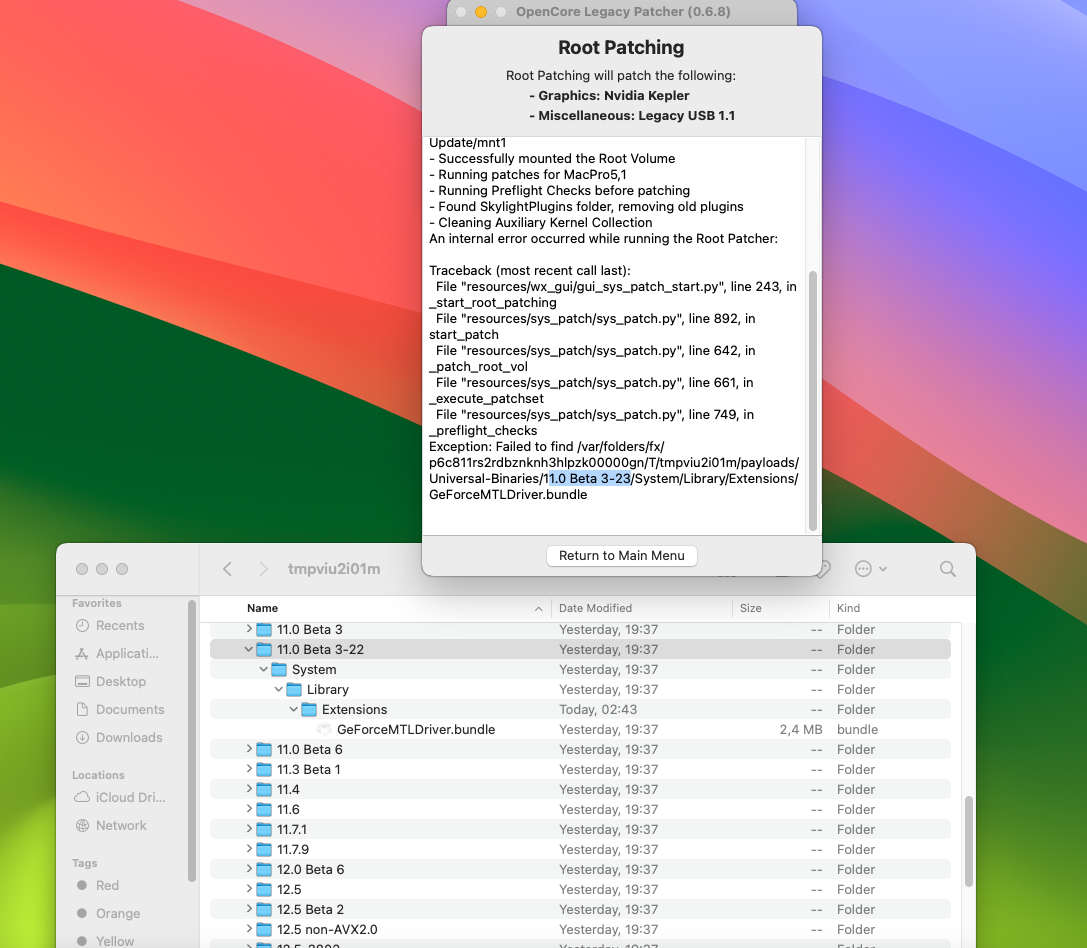Go back in Finder window
Viewport: 1087px width, 948px height.
227,569
